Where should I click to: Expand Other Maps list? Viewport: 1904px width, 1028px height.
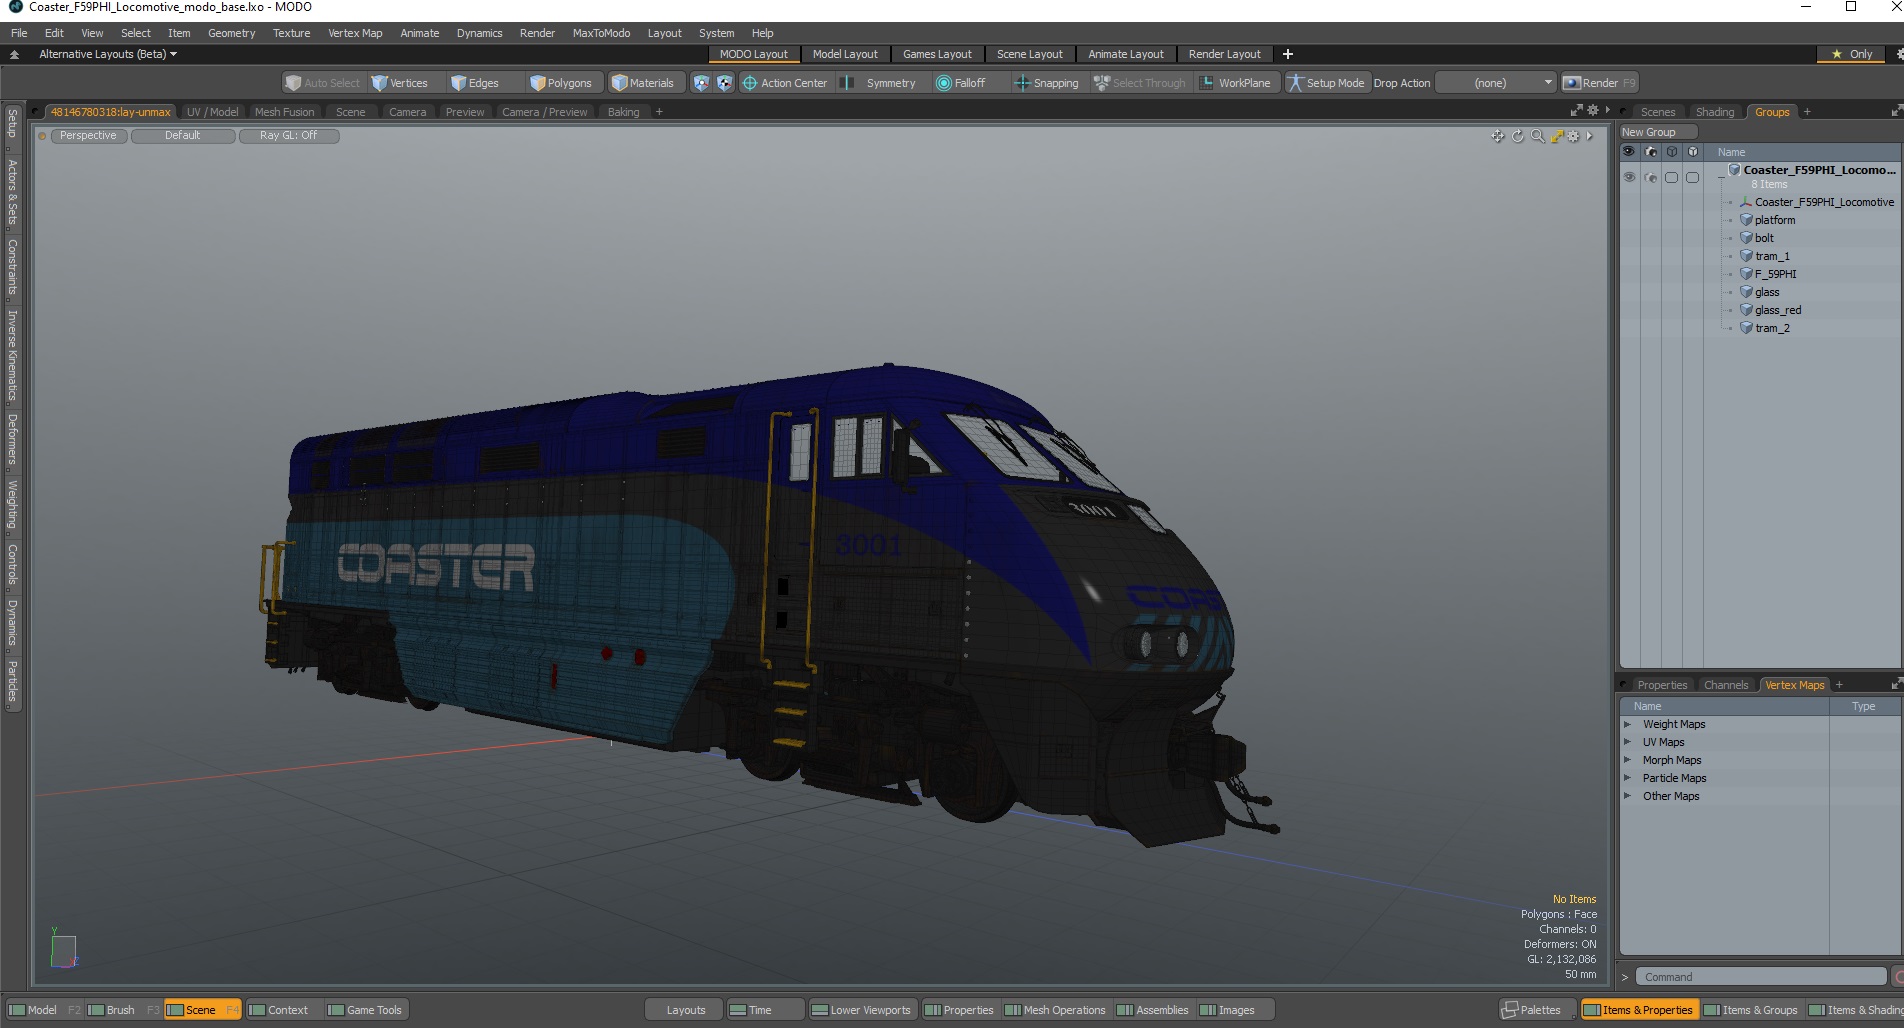(1628, 796)
